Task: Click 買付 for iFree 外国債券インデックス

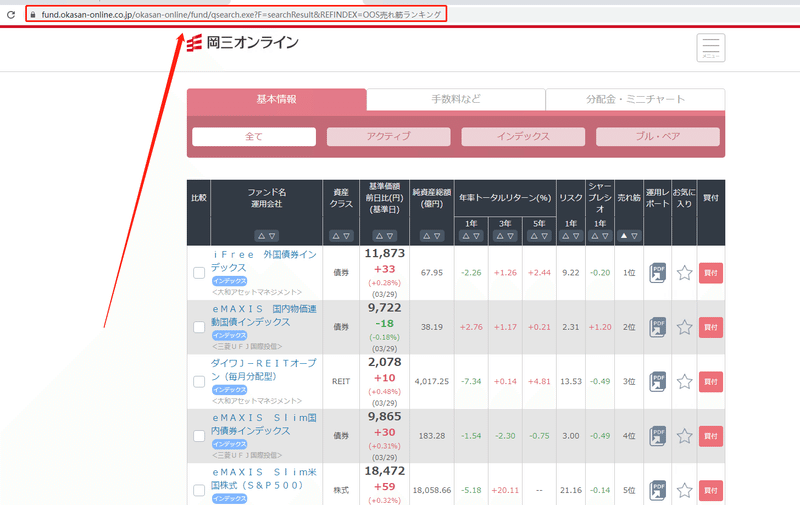Action: 711,273
